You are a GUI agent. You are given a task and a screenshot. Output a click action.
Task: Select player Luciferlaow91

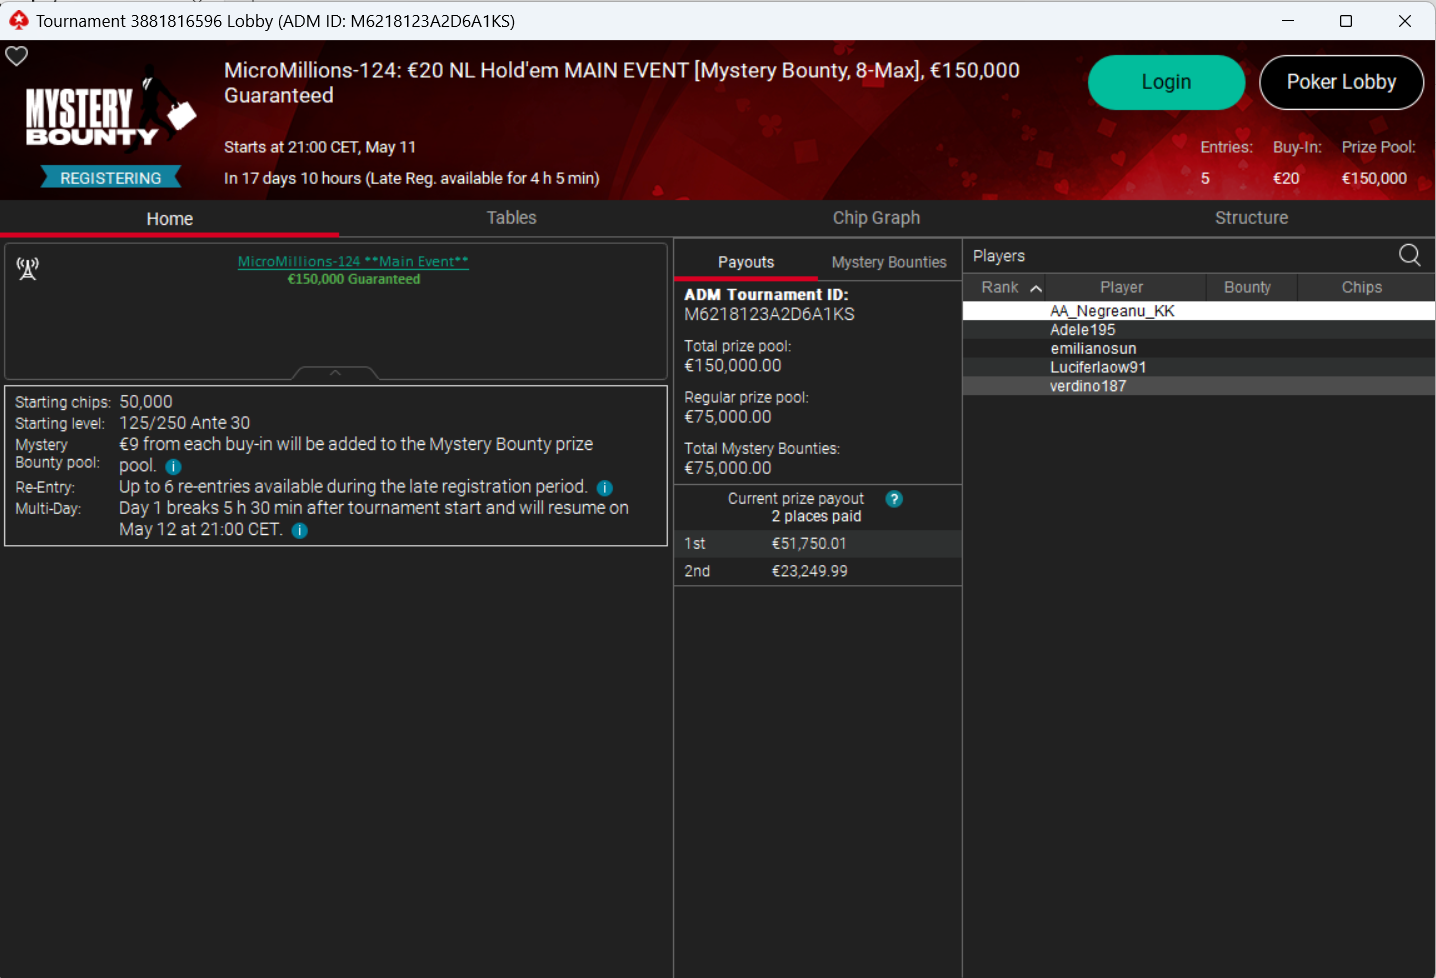[x=1198, y=367]
